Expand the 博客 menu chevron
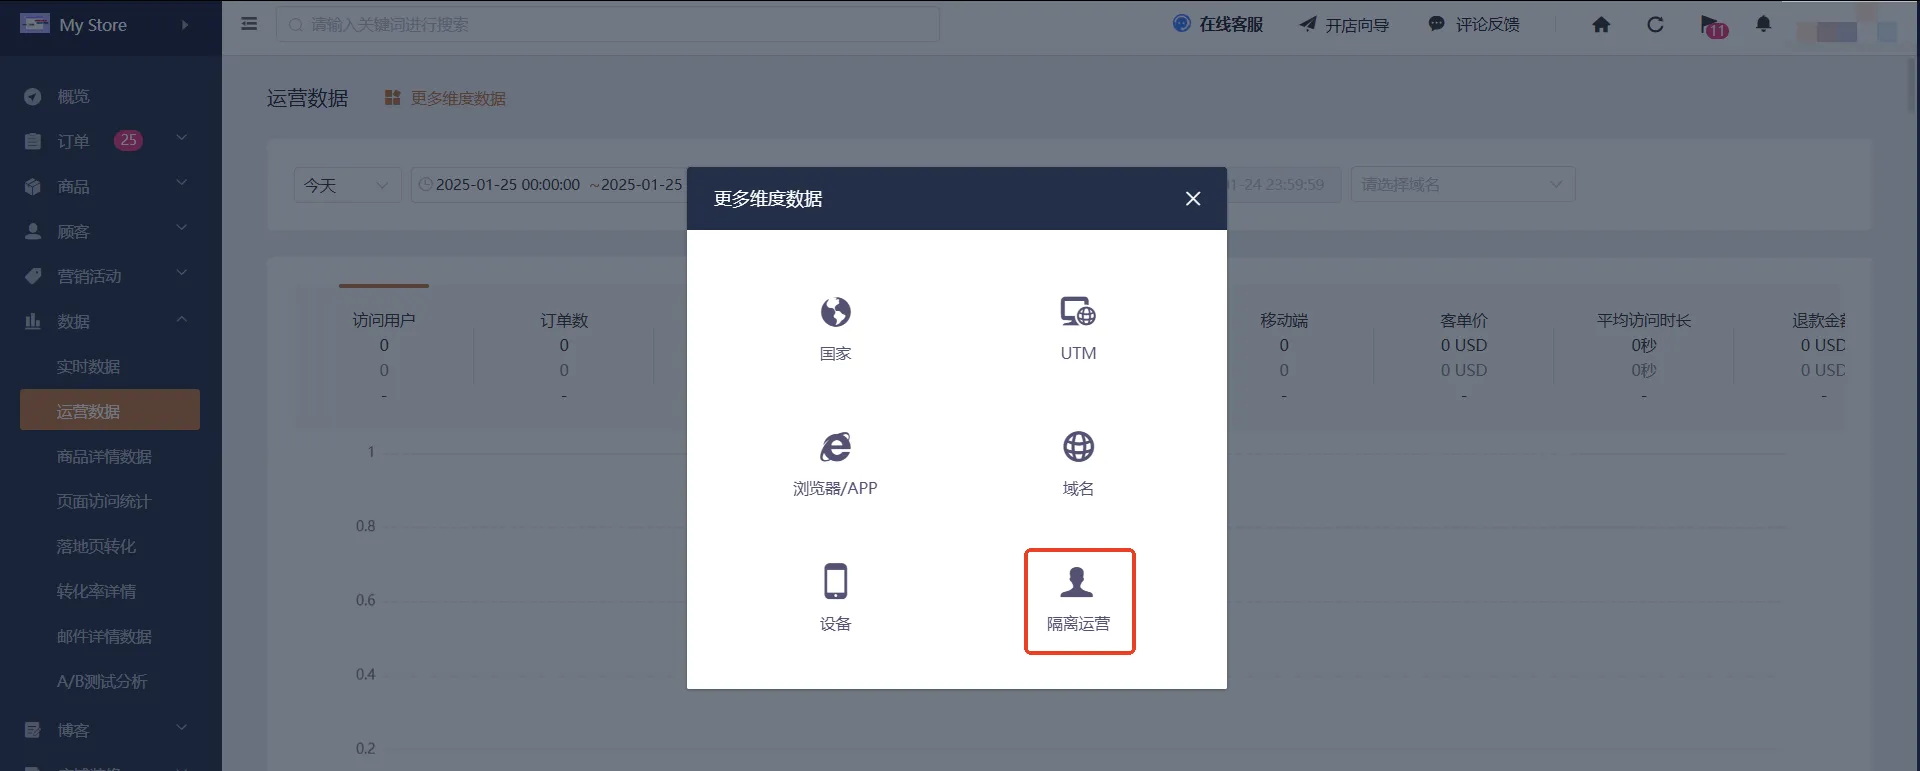Image resolution: width=1920 pixels, height=771 pixels. pos(182,728)
